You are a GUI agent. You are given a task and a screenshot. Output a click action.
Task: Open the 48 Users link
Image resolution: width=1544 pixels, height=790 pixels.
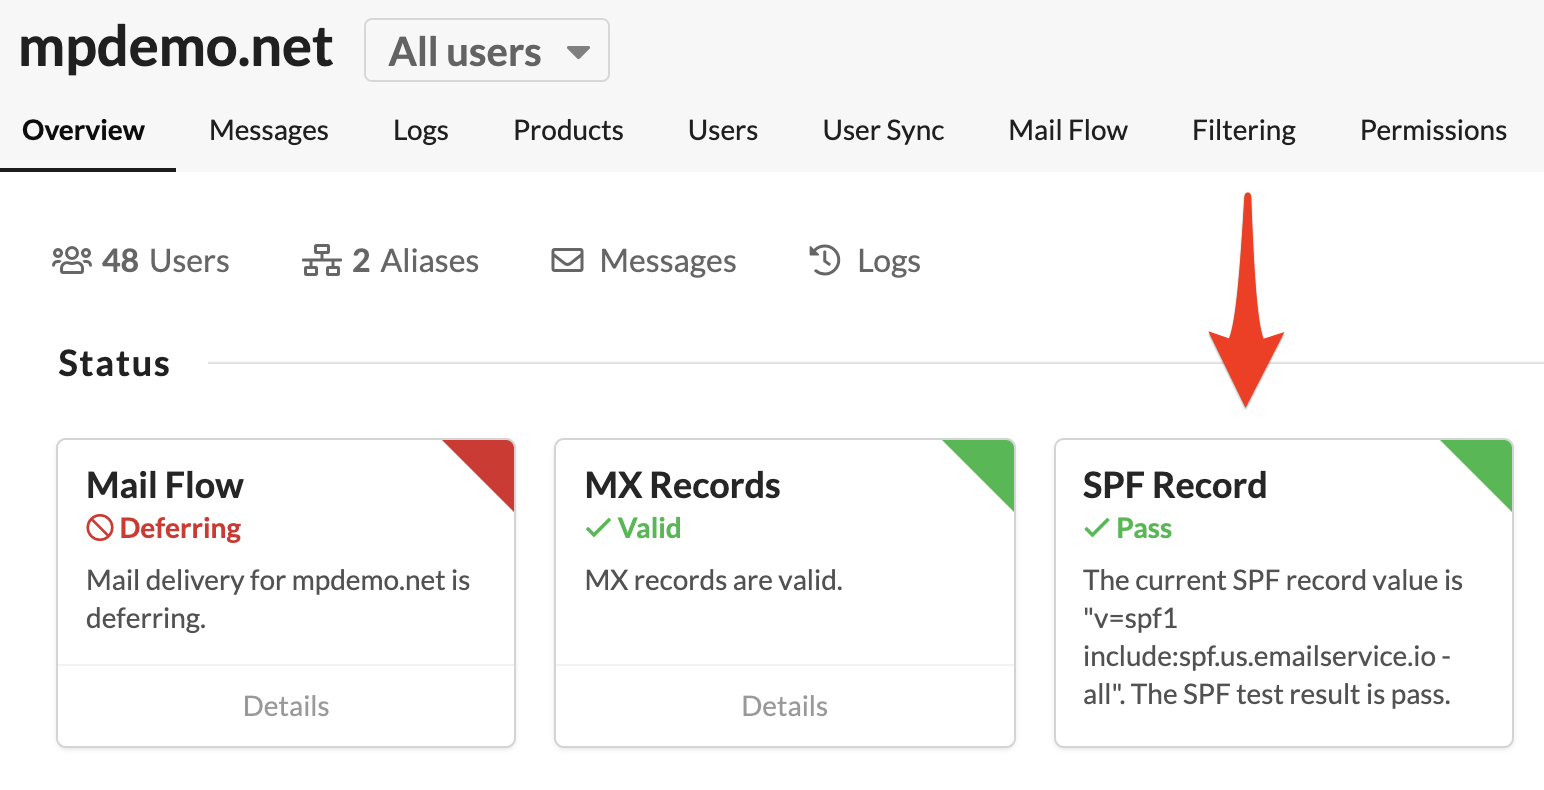click(166, 261)
